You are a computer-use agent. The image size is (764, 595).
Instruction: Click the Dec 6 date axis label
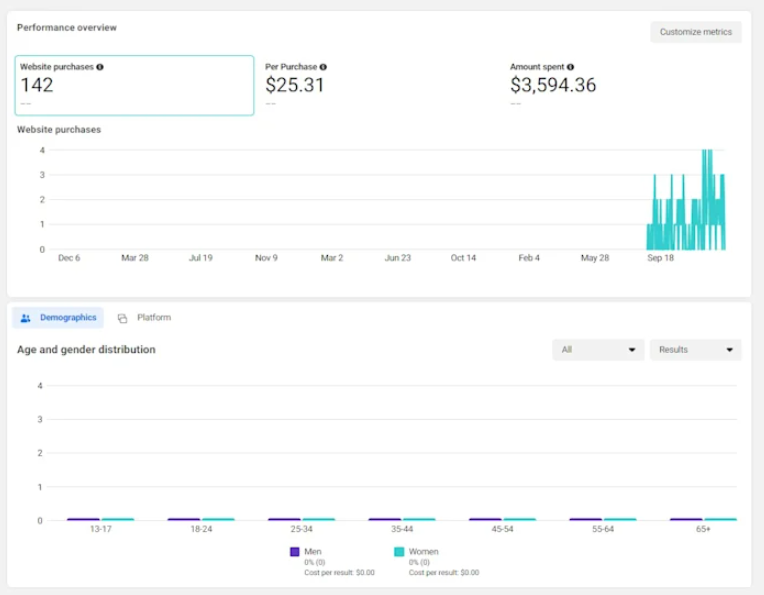point(69,258)
